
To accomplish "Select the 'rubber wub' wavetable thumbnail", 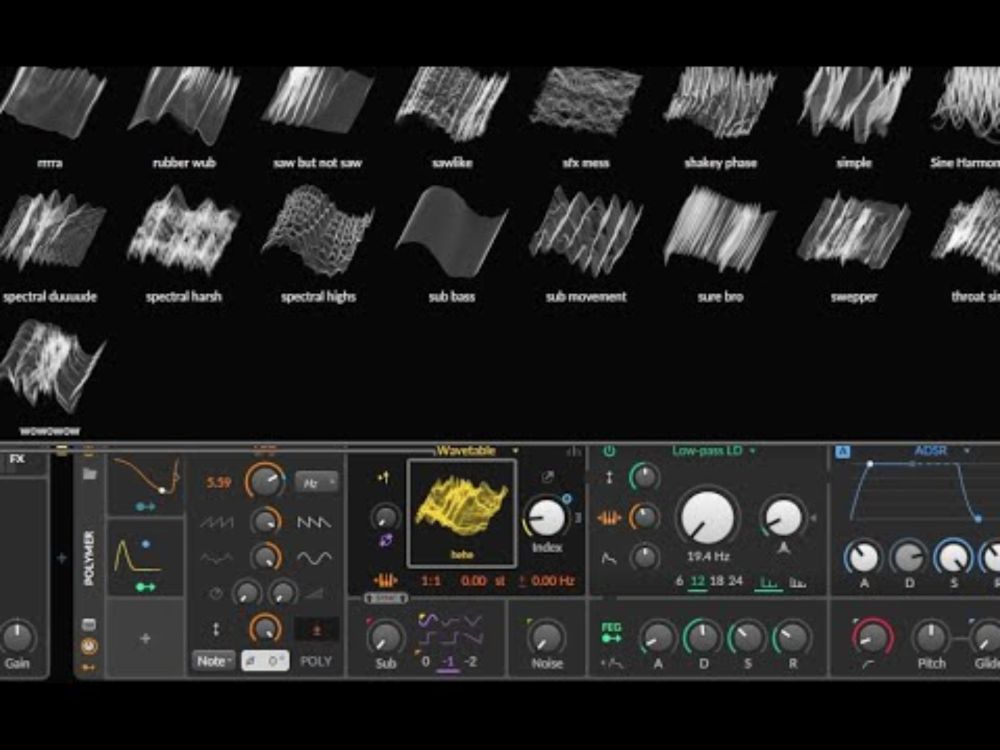I will [x=184, y=105].
